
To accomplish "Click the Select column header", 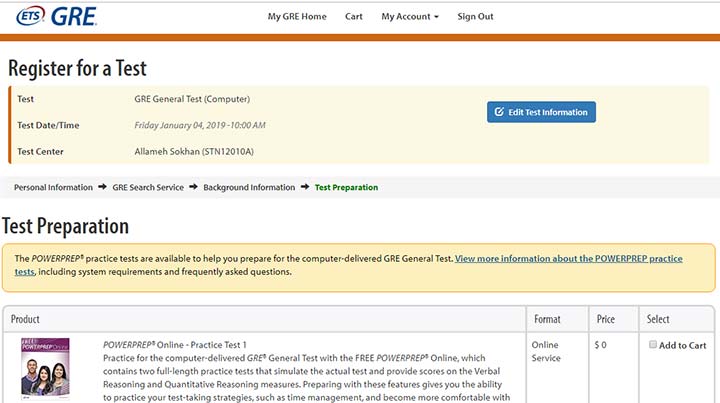I will [658, 319].
